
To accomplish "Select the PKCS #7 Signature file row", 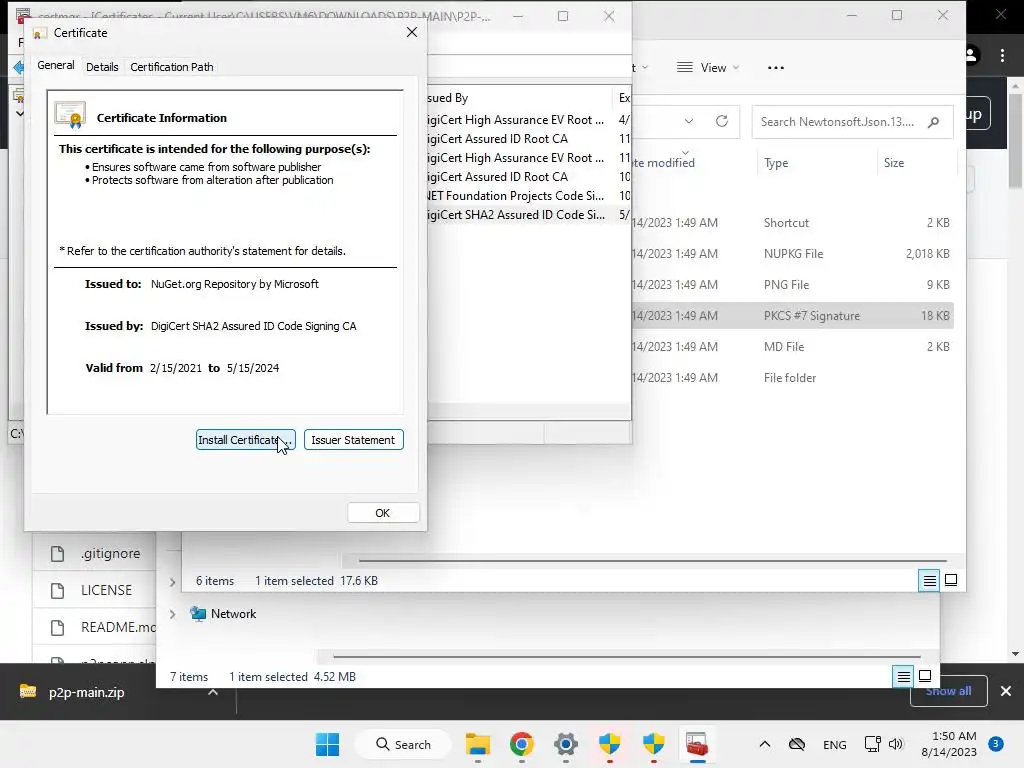I will (792, 315).
